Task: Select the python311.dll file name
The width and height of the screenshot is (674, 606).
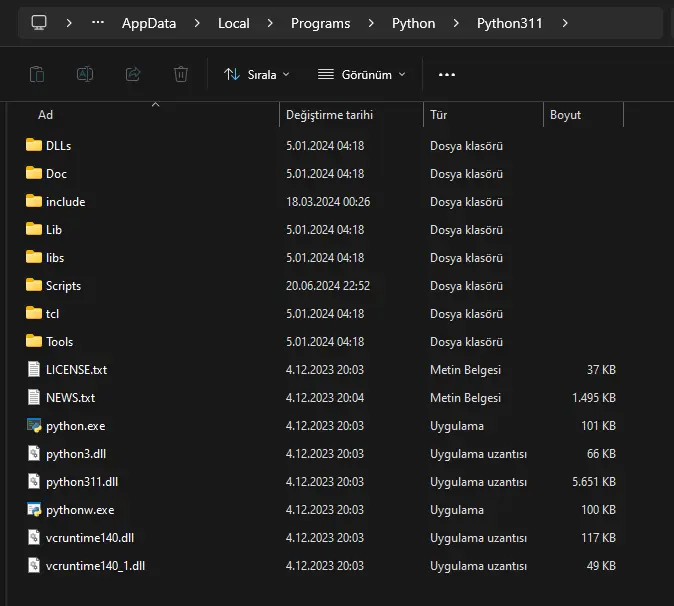Action: coord(82,482)
